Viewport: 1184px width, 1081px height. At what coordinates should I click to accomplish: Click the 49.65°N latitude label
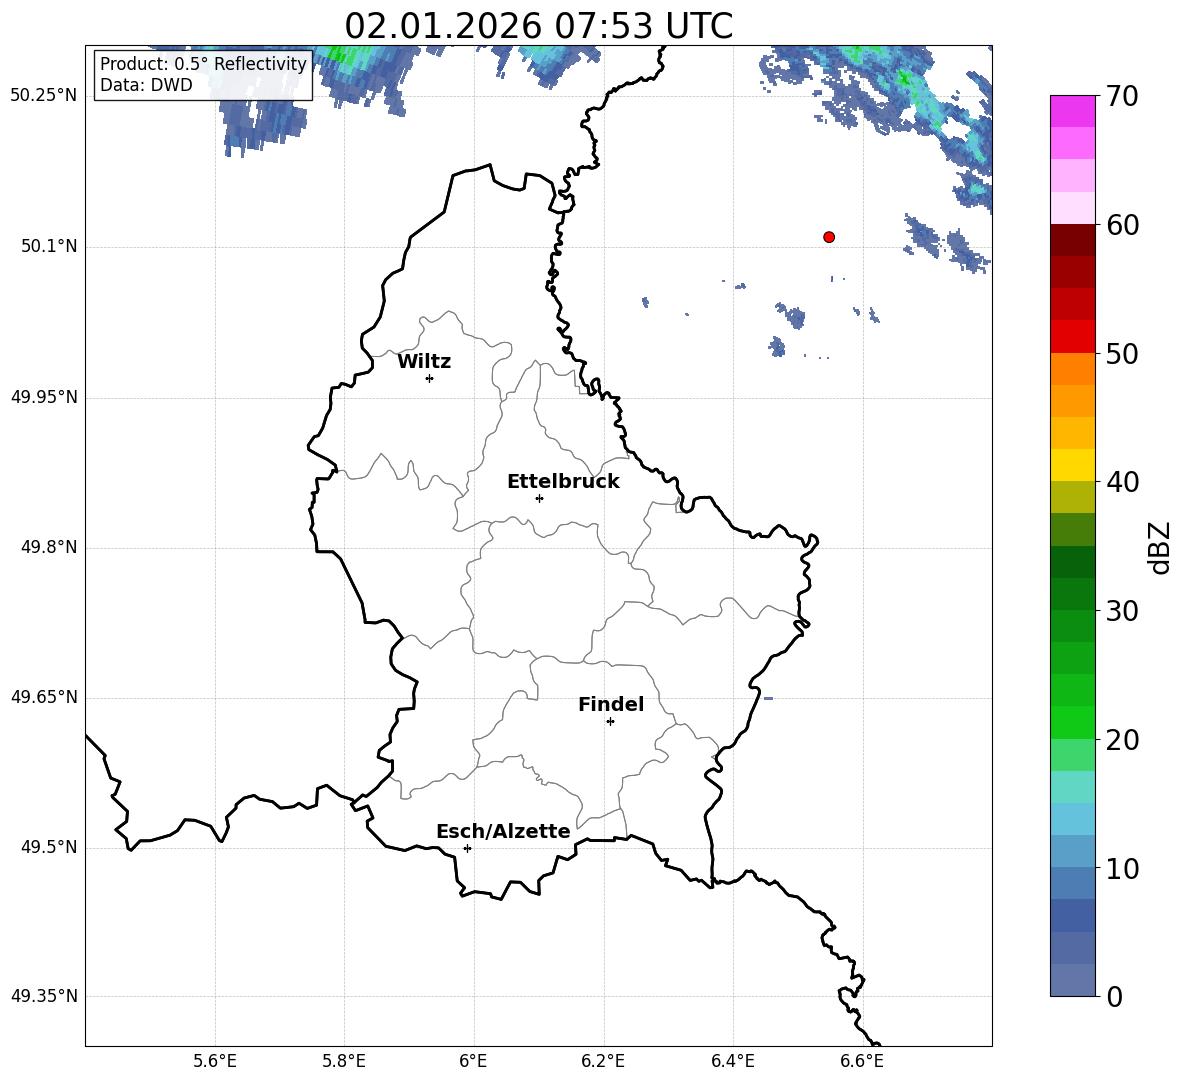[44, 697]
